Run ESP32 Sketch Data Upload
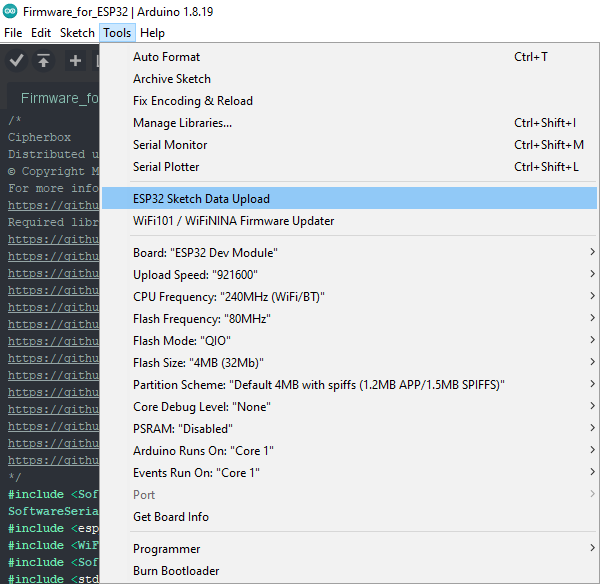 (x=349, y=199)
